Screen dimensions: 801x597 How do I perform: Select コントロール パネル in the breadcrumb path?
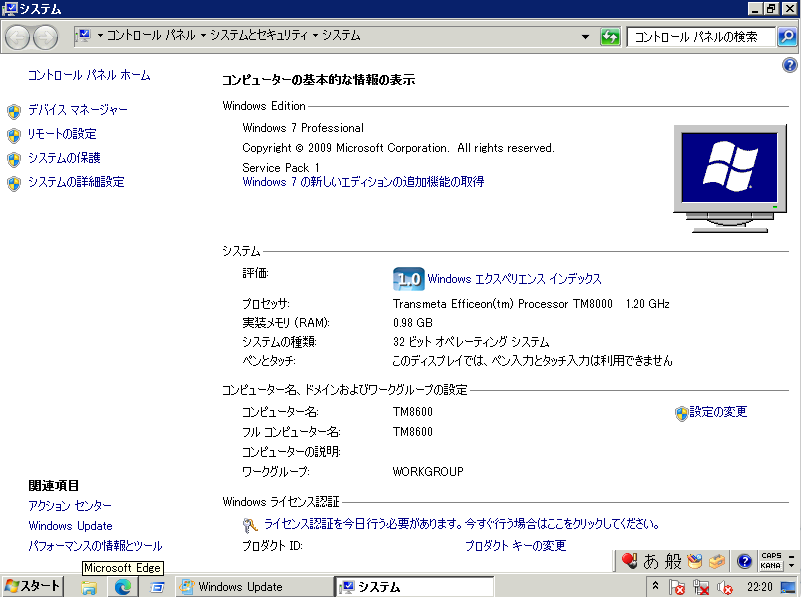[151, 35]
